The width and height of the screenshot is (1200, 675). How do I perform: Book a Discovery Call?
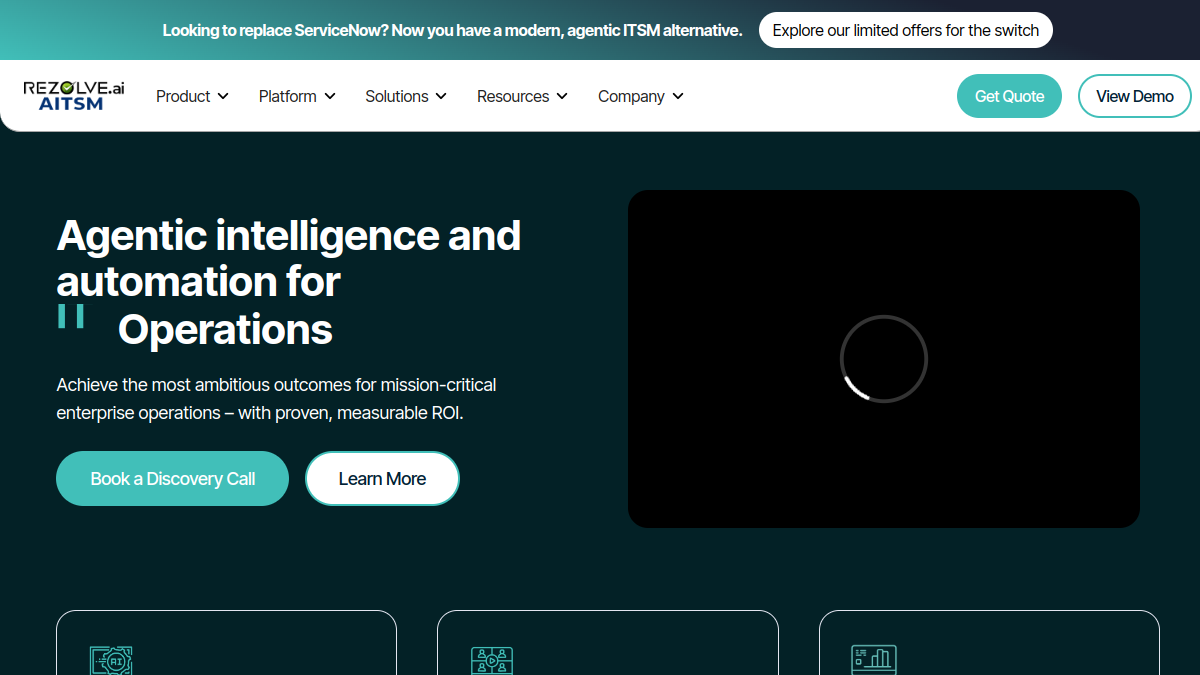[172, 478]
